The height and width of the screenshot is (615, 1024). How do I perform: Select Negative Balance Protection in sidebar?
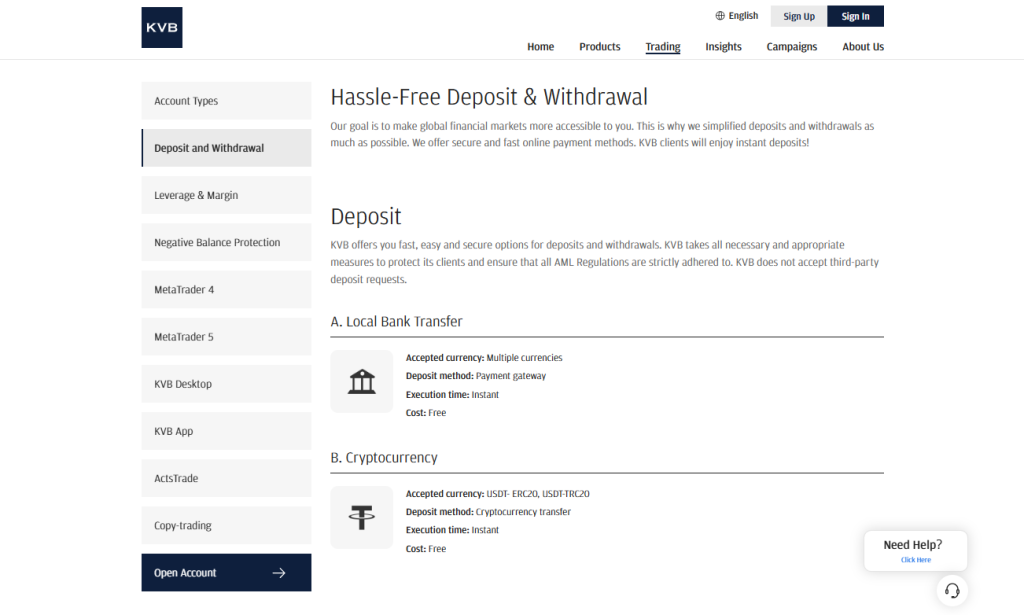pos(226,242)
